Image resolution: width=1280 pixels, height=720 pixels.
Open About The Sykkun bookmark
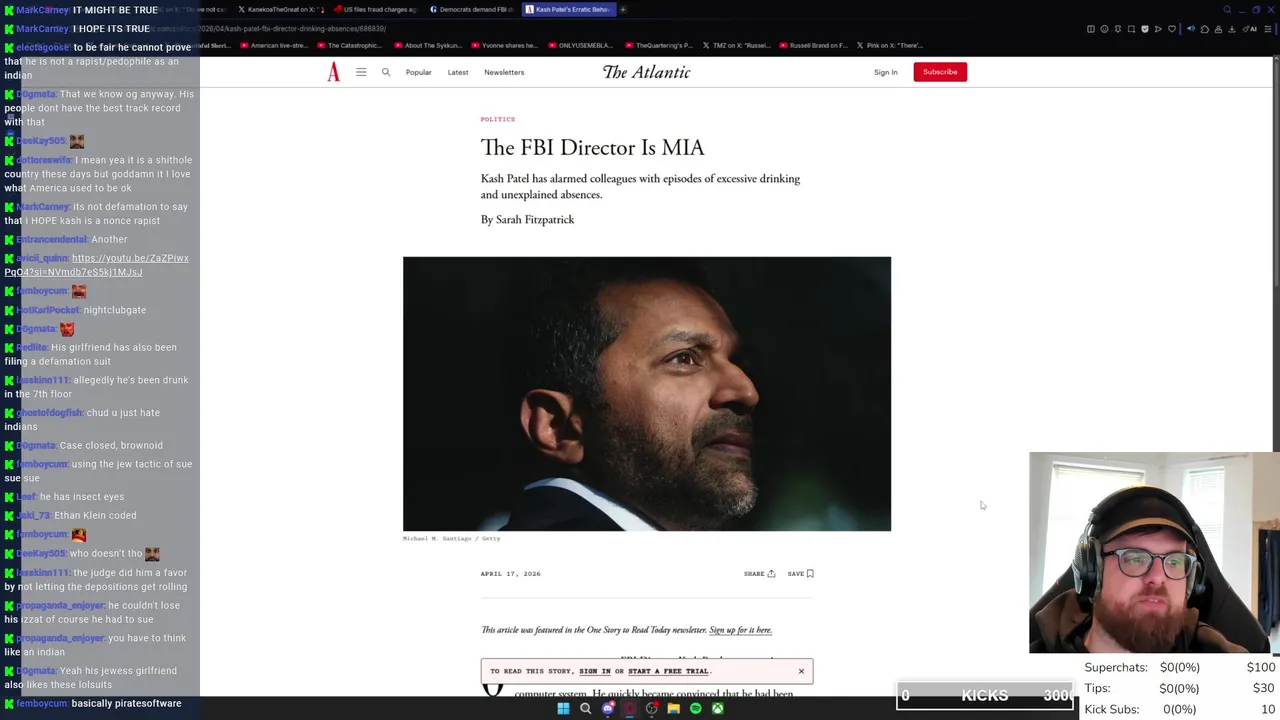[x=428, y=45]
